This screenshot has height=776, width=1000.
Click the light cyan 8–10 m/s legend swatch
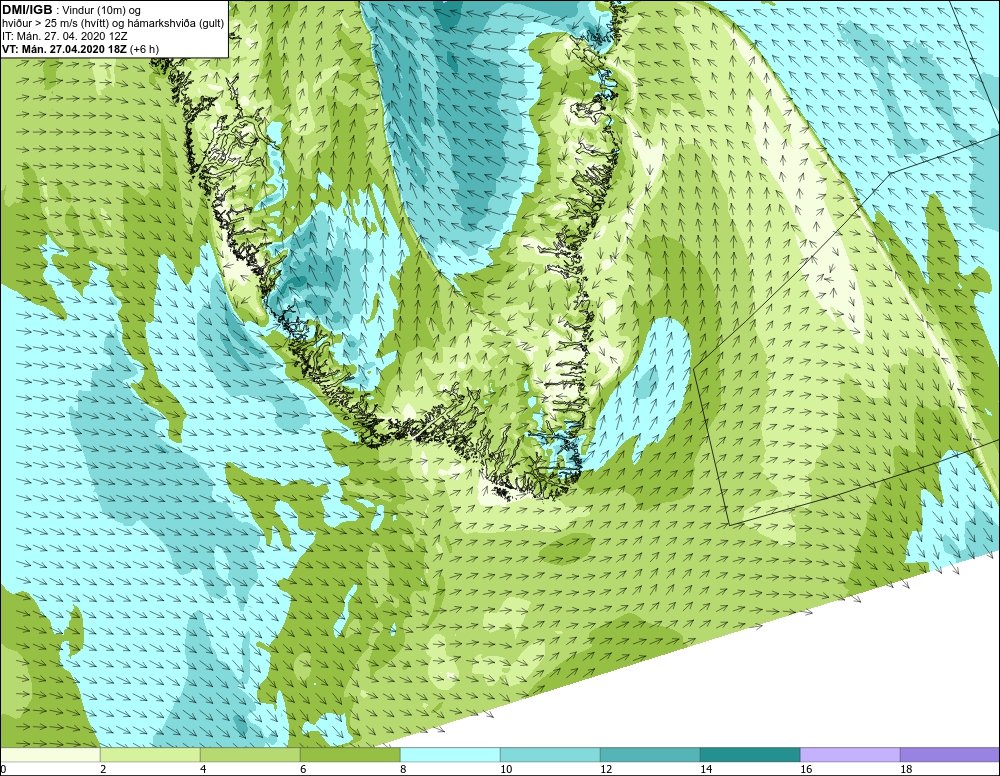(450, 755)
